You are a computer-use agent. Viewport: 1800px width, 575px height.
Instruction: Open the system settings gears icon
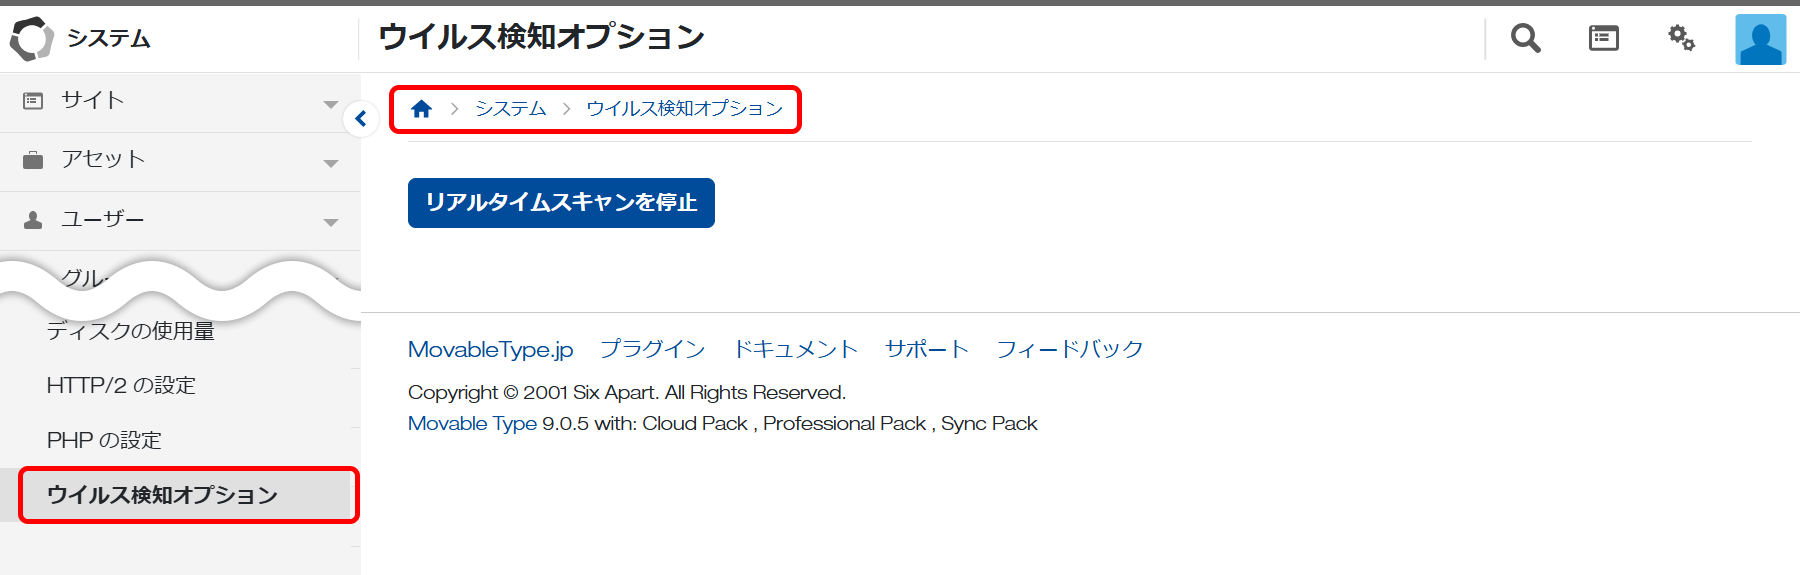tap(1681, 39)
